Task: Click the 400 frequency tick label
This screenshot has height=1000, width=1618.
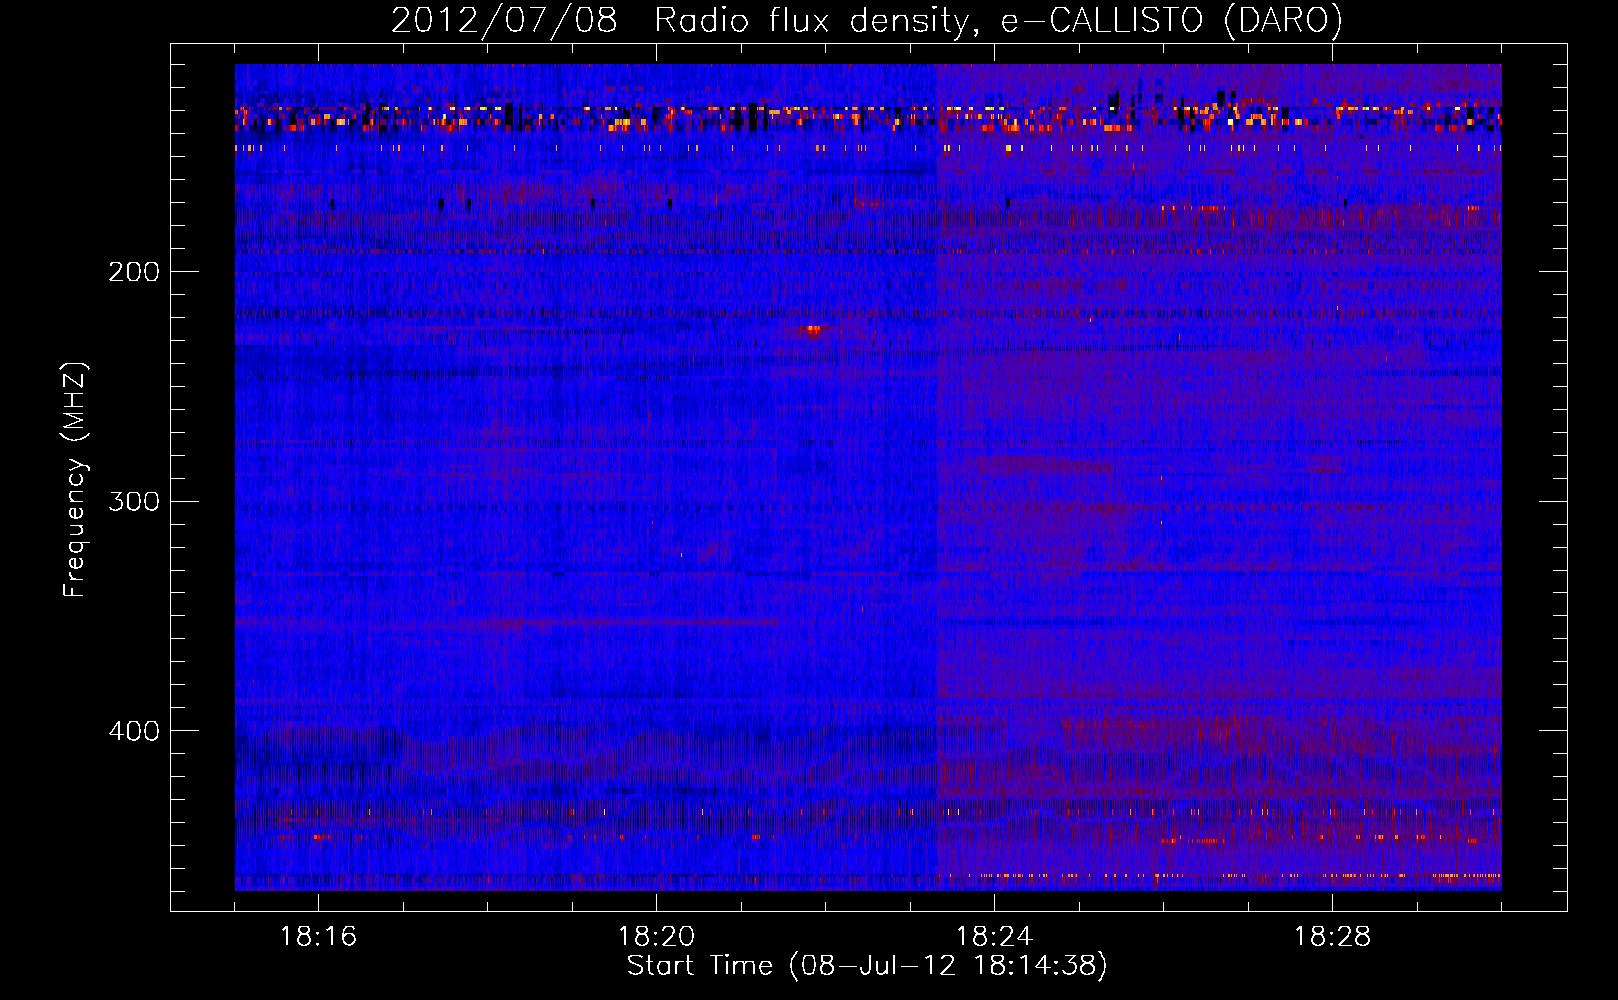Action: tap(134, 731)
